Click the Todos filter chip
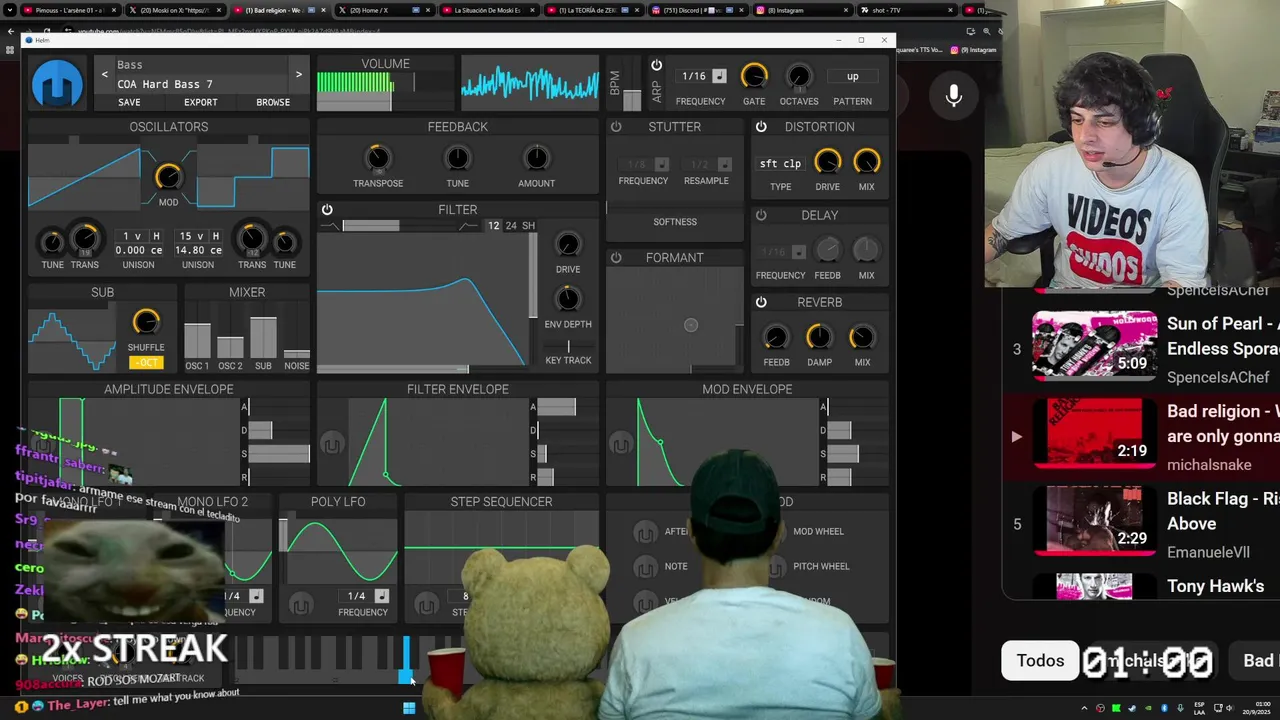Image resolution: width=1280 pixels, height=720 pixels. tap(1040, 660)
